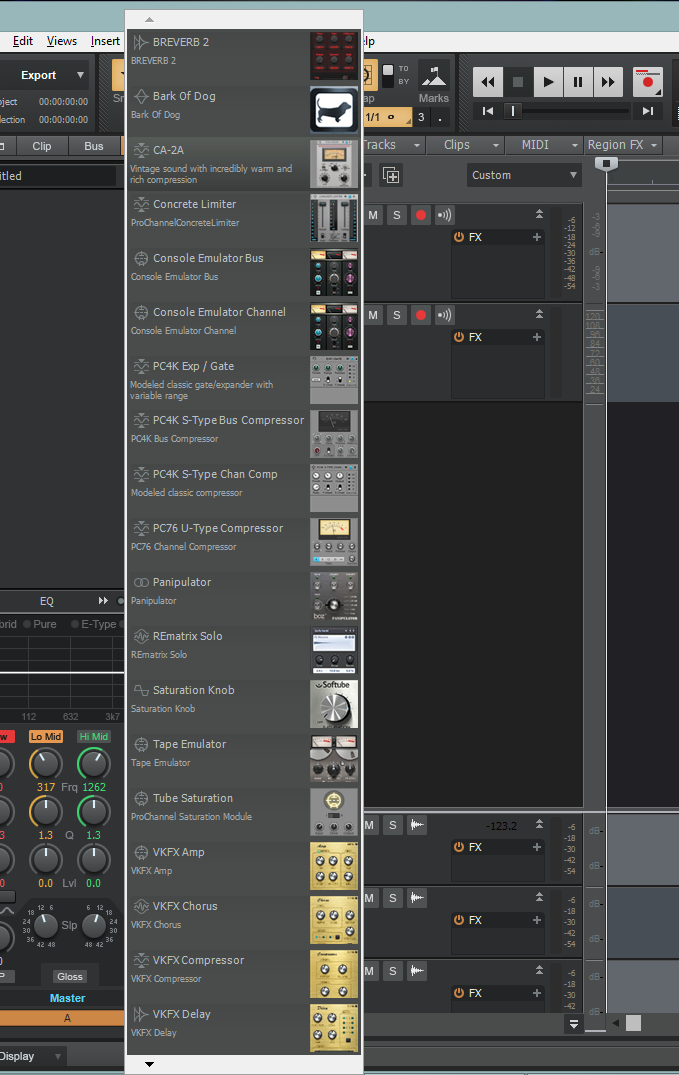Add effect to second track FX rack

tap(537, 337)
